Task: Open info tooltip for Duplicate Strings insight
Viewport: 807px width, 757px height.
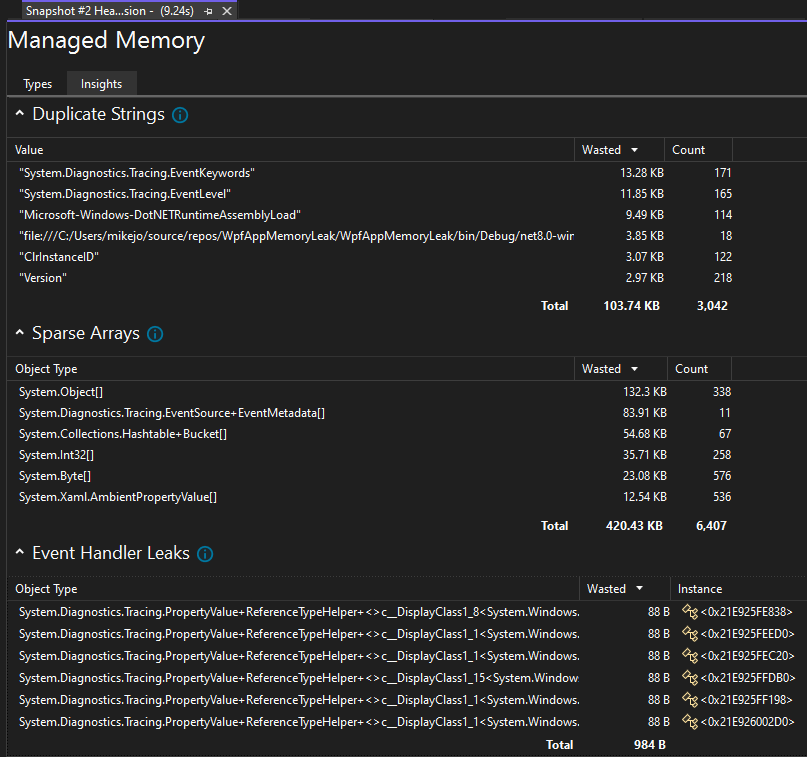Action: 180,115
